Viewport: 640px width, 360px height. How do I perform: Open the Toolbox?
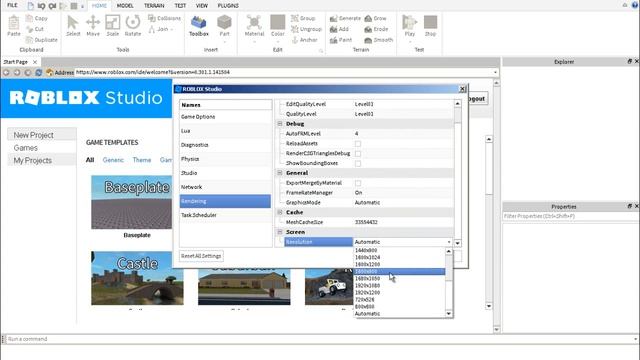coord(199,25)
